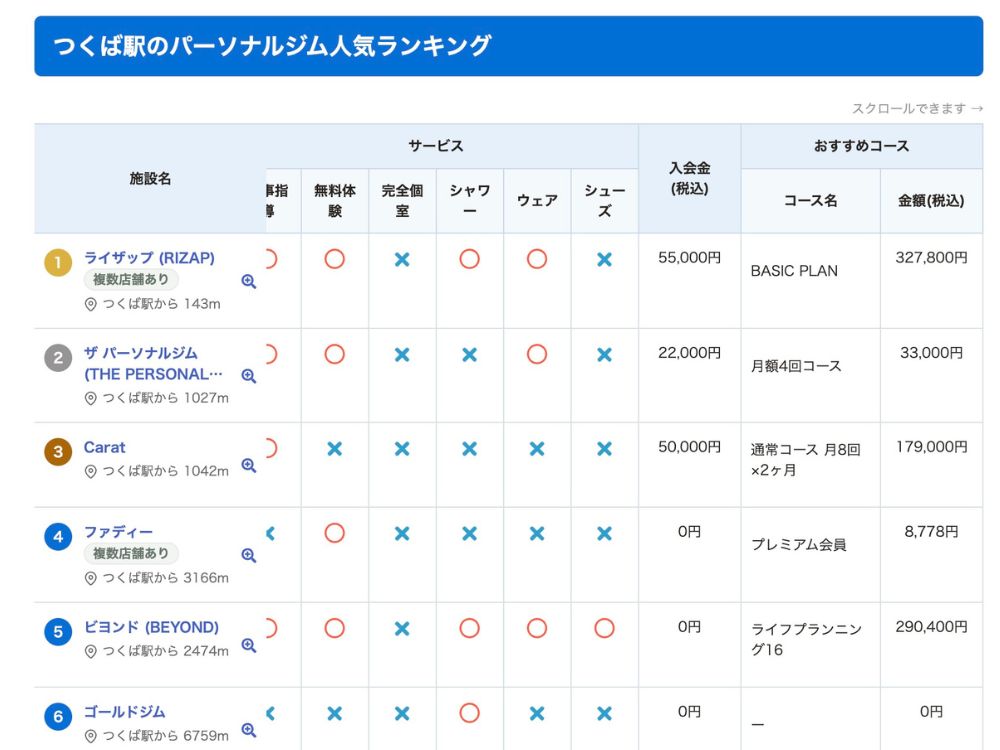Click the magnifier icon in the ファディー row

click(x=249, y=555)
